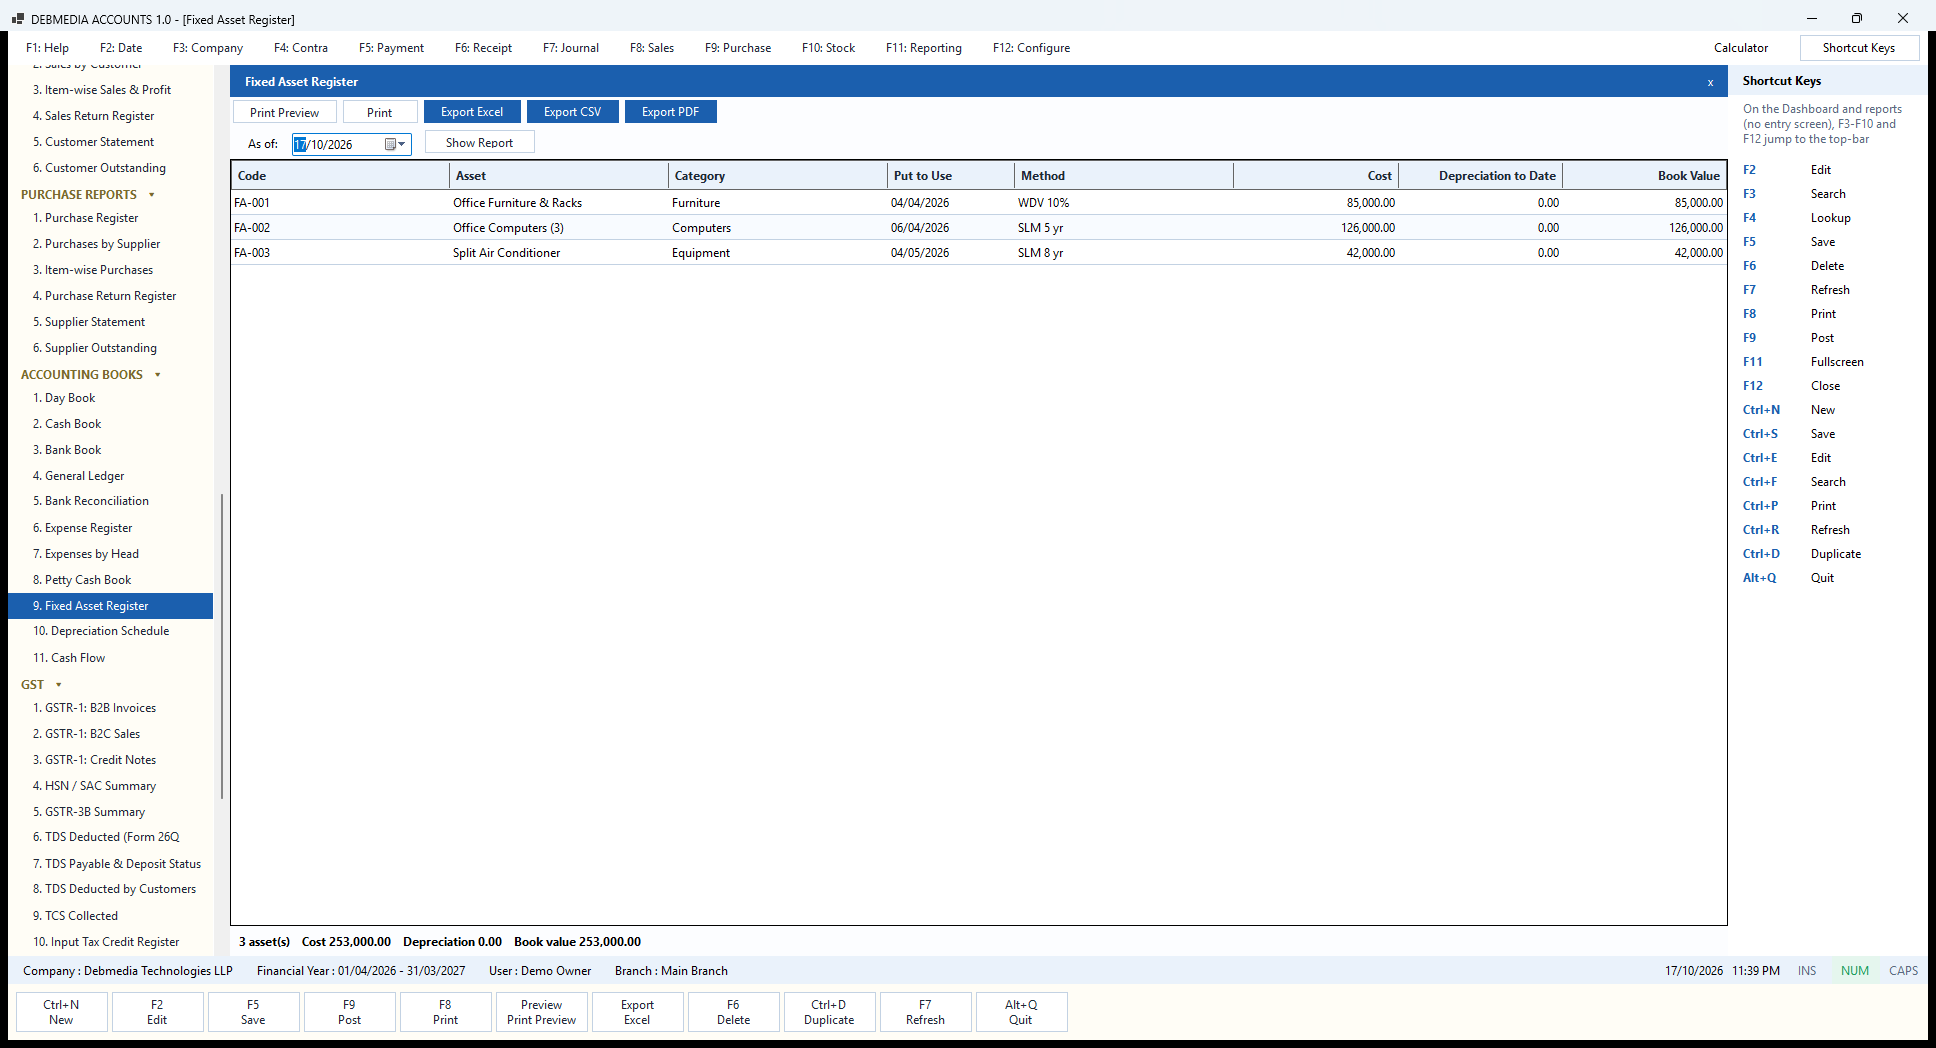Sort by the Put to Use column header

pyautogui.click(x=951, y=176)
